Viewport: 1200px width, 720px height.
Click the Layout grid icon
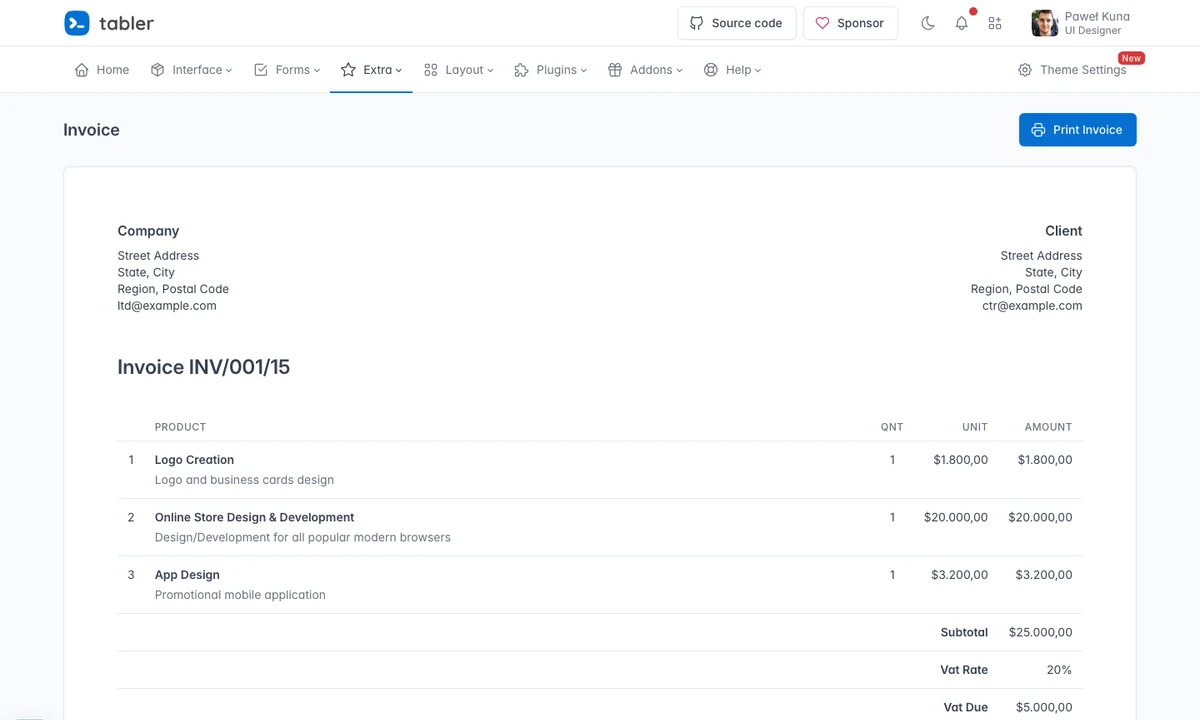tap(431, 70)
